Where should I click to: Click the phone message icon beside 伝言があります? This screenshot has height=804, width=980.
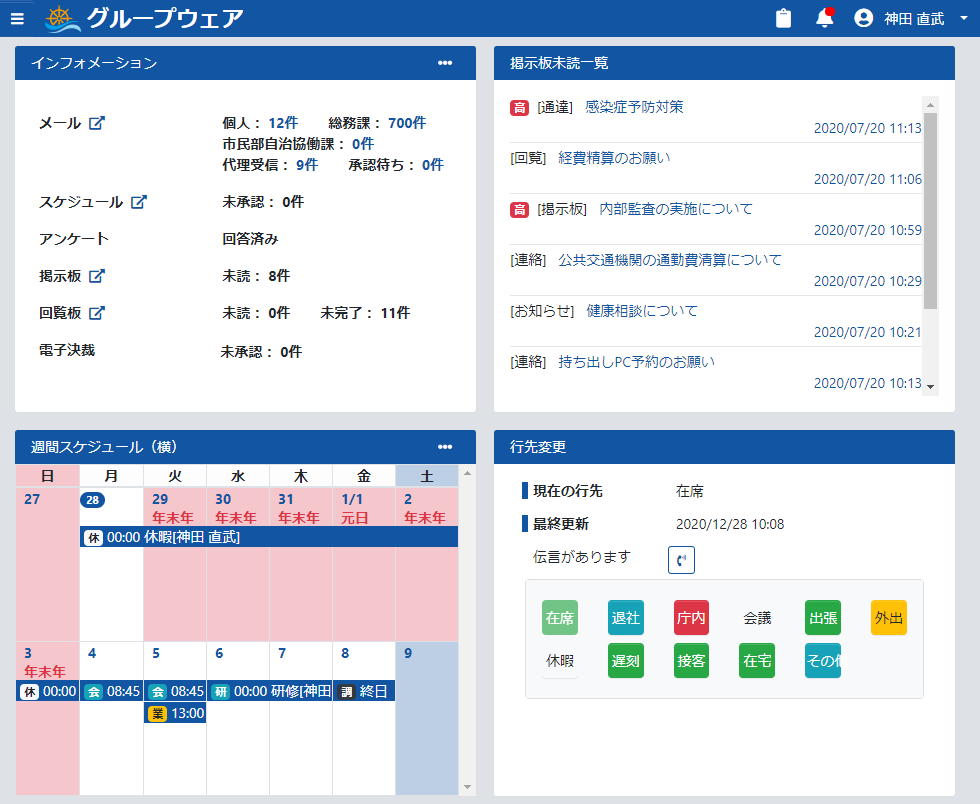(681, 560)
